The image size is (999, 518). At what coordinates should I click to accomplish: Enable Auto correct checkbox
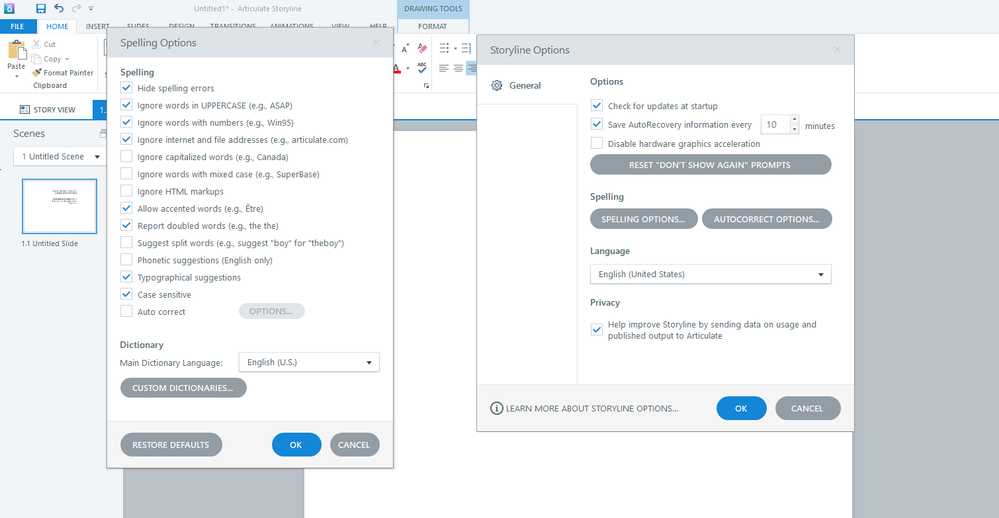click(x=126, y=312)
